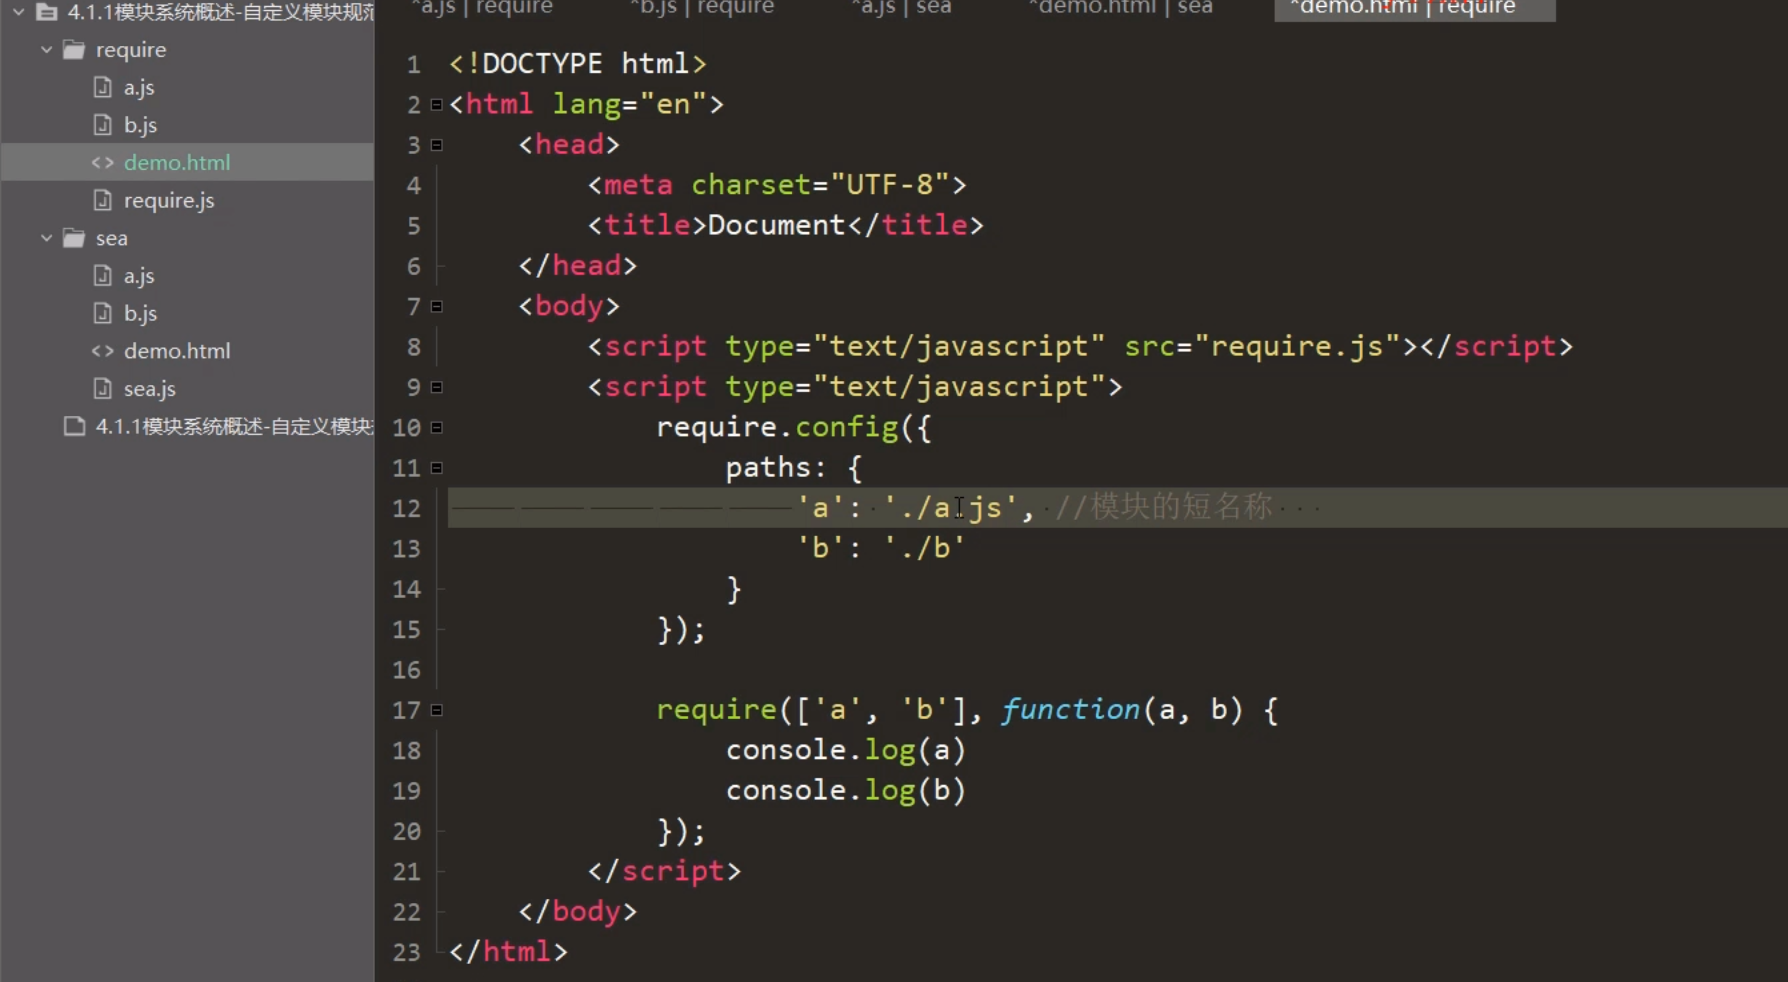Click the config method name on line 10
Viewport: 1788px width, 982px height.
847,427
